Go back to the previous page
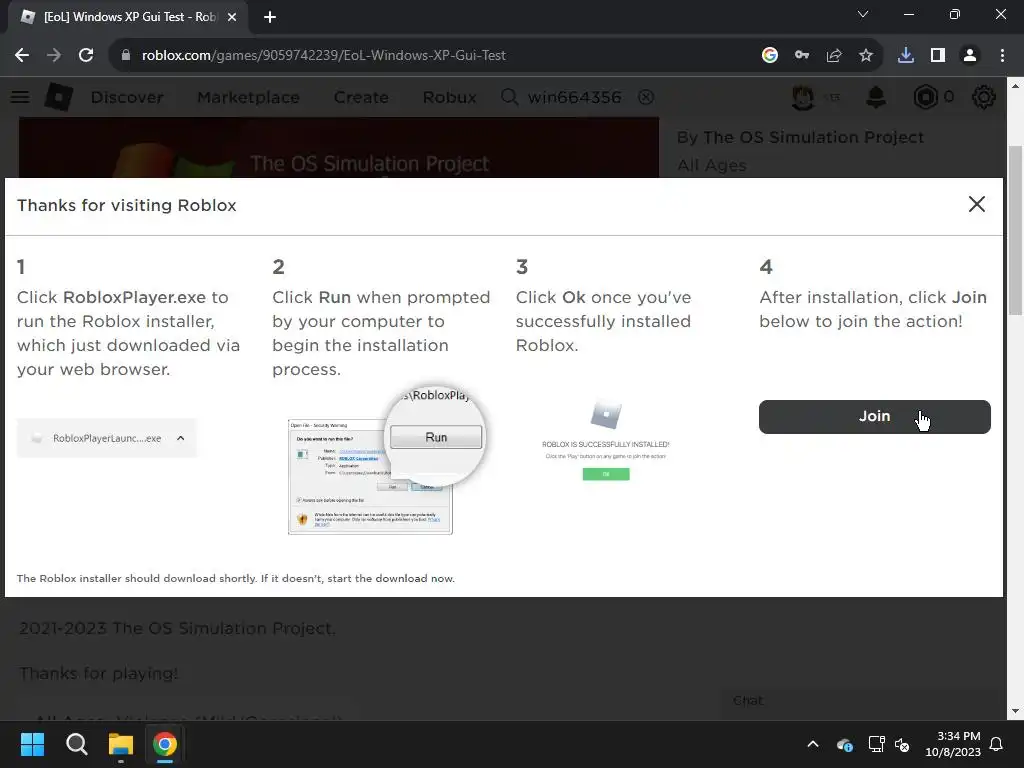The image size is (1024, 768). [22, 56]
